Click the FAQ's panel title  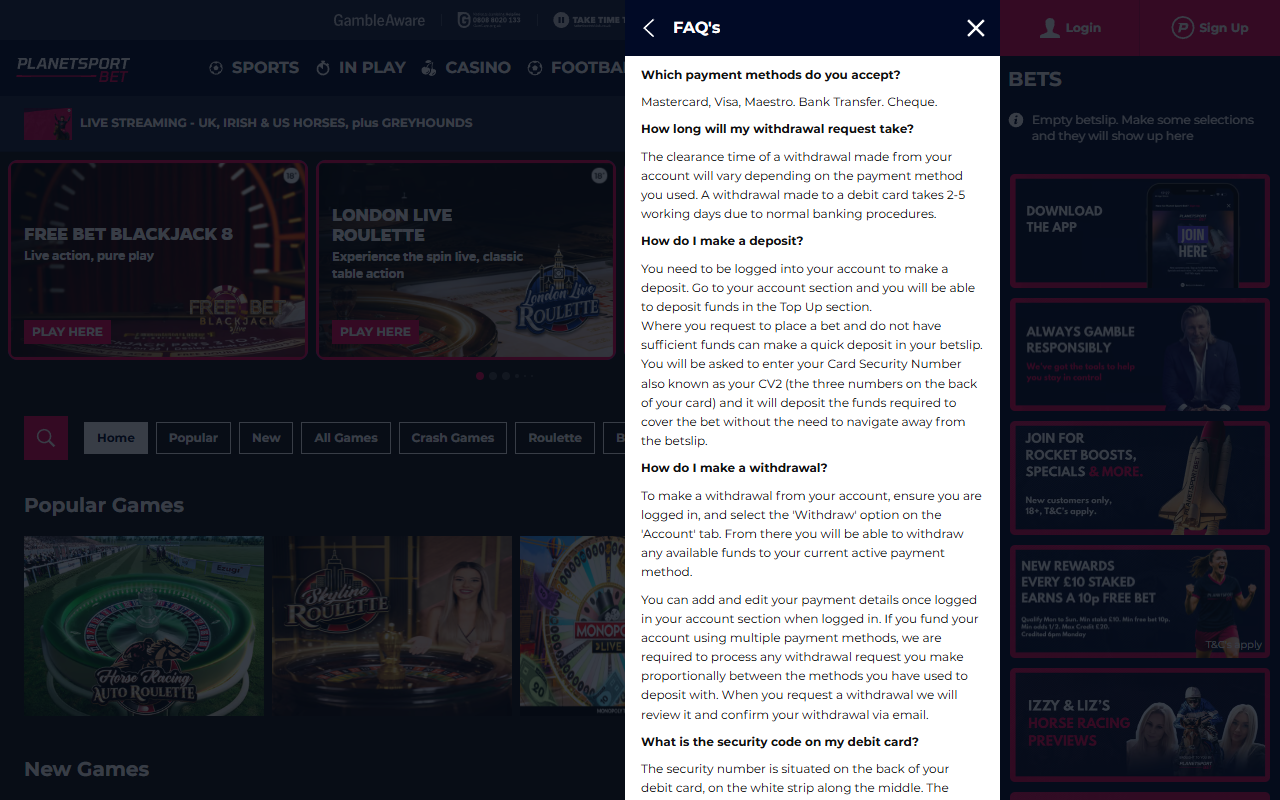pos(697,28)
